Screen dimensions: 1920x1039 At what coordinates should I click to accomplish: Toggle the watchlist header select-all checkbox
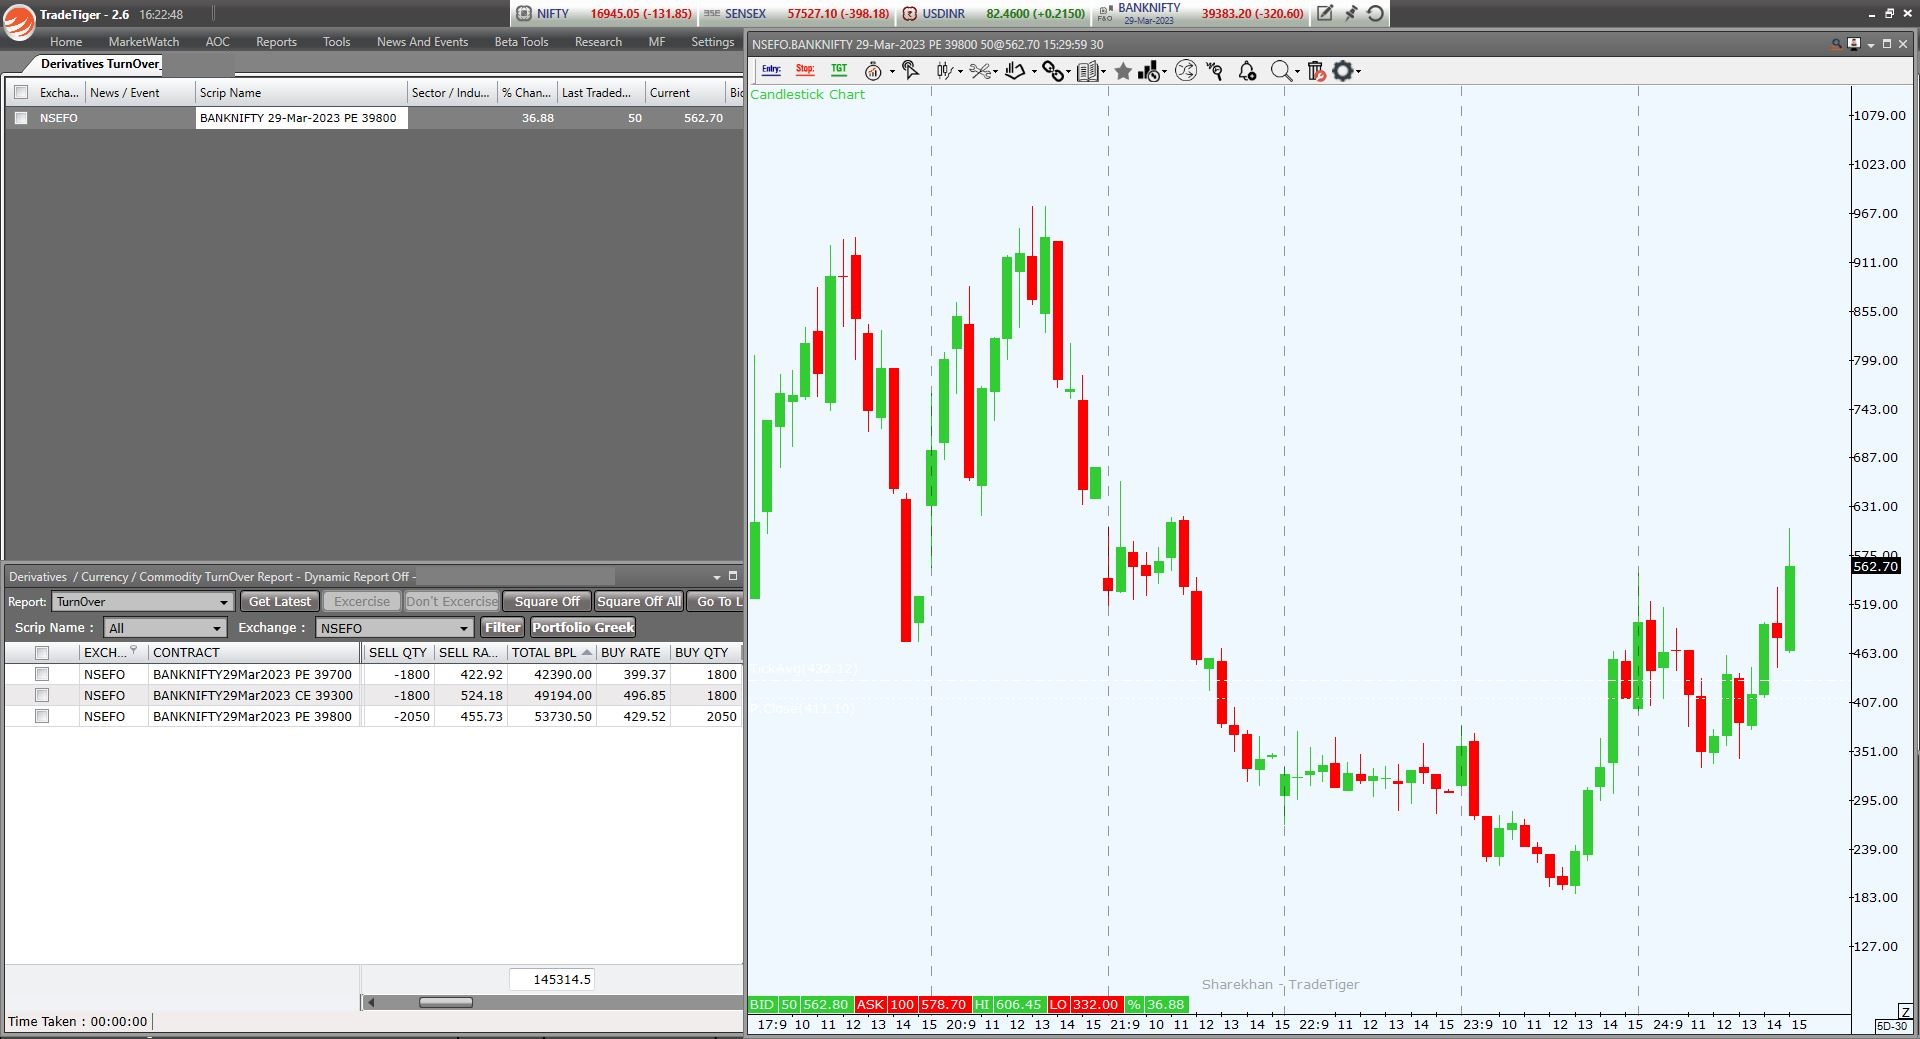click(x=21, y=92)
